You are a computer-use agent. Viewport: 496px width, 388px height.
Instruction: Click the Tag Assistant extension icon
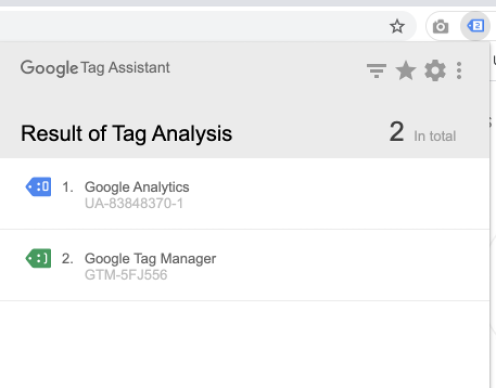(x=475, y=26)
